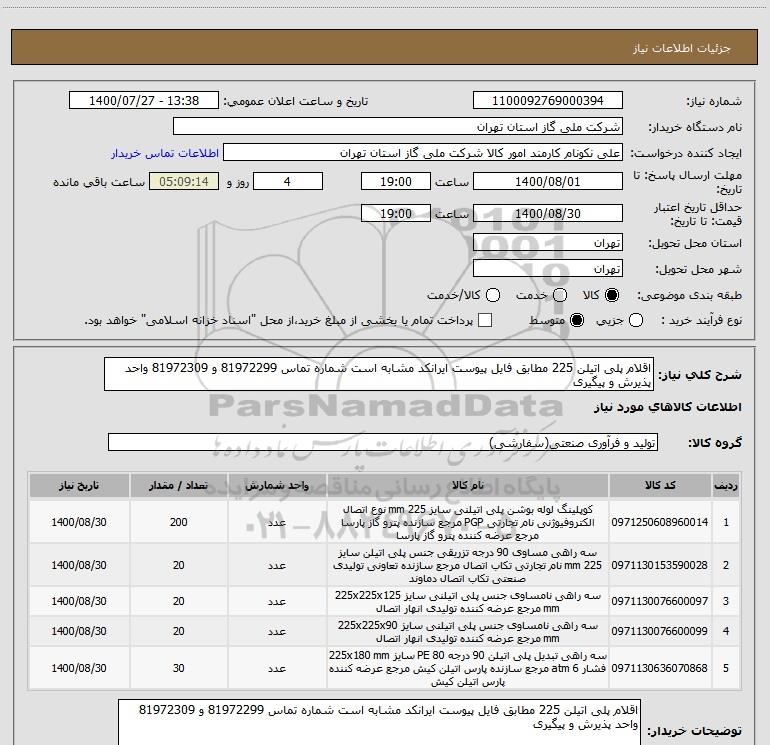This screenshot has height=745, width=770.
Task: Click need date 1400/08/30 in row 1
Action: click(79, 522)
